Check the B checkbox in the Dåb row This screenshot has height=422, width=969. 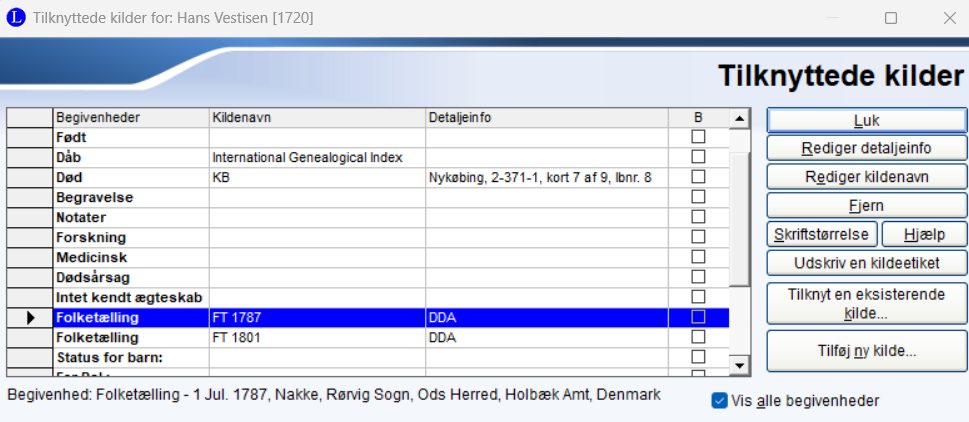(698, 157)
